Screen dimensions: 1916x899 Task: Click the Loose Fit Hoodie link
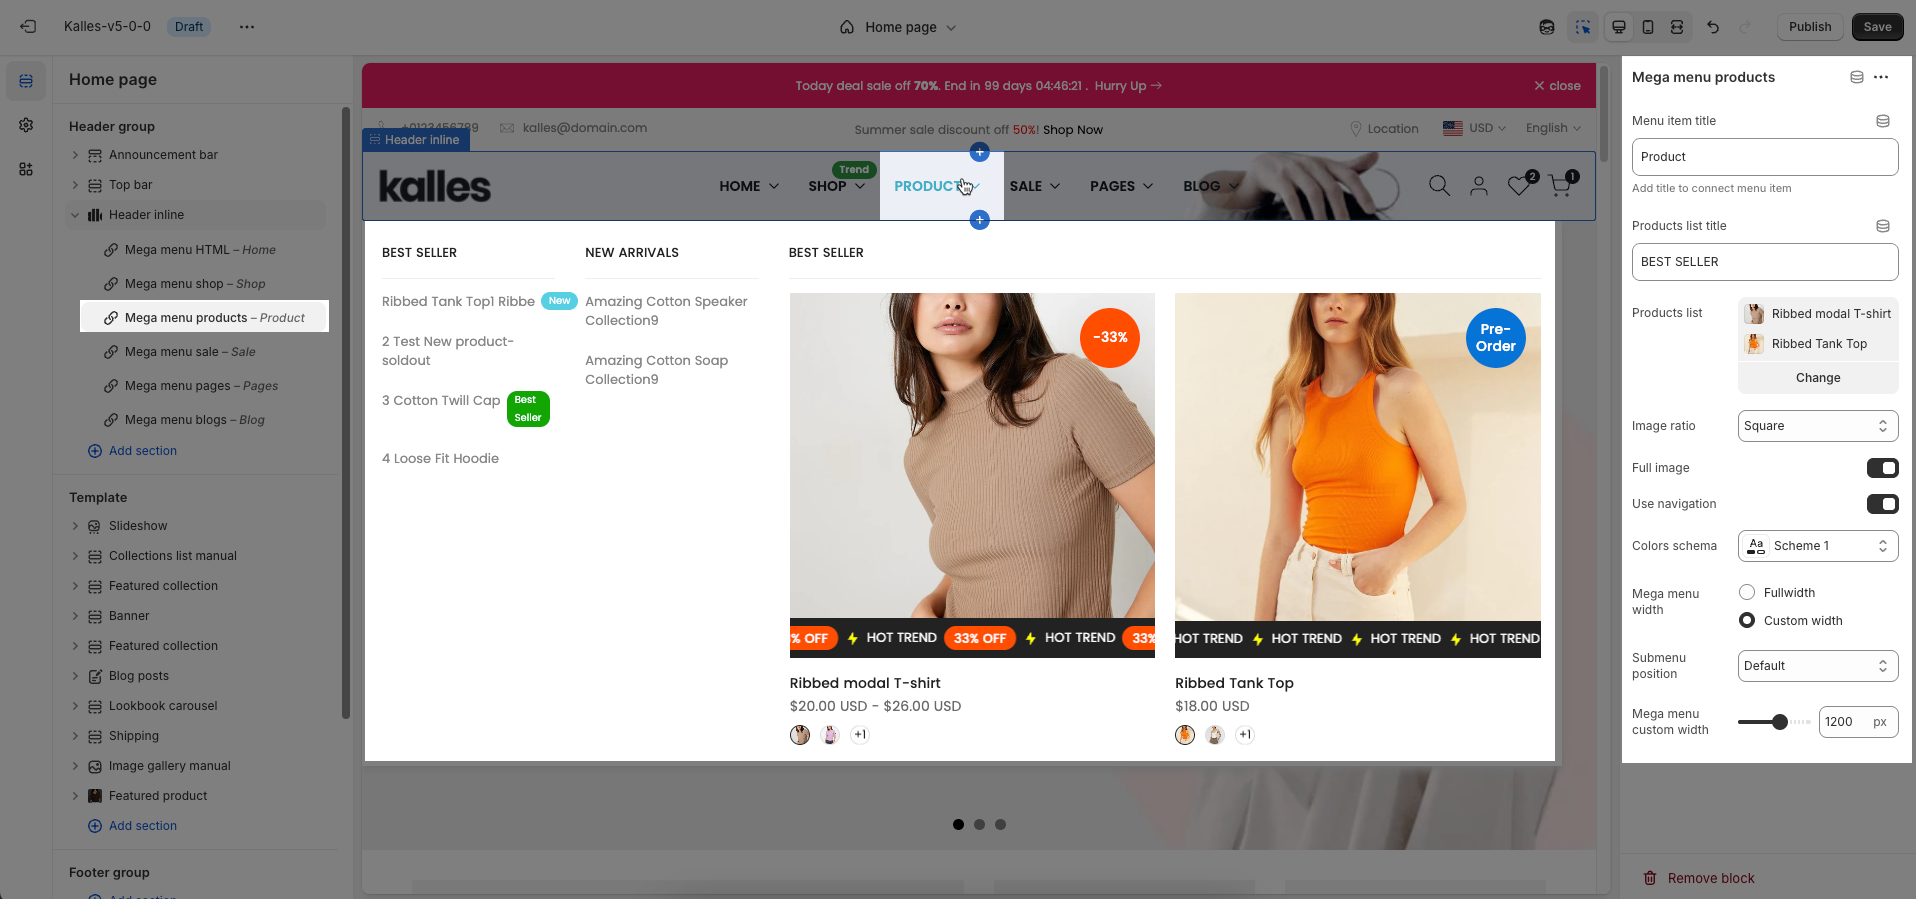pyautogui.click(x=440, y=459)
